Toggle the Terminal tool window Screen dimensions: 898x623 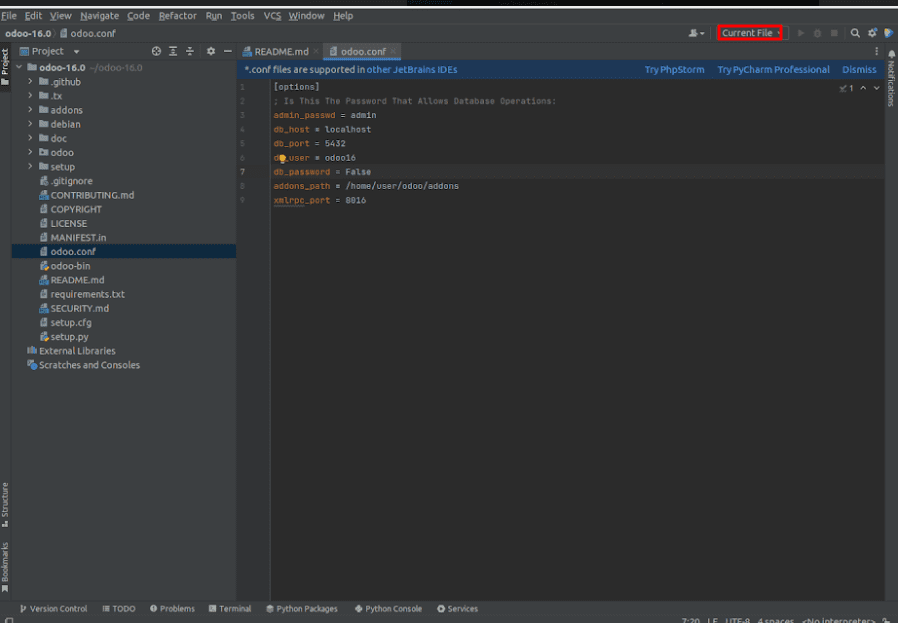[230, 609]
